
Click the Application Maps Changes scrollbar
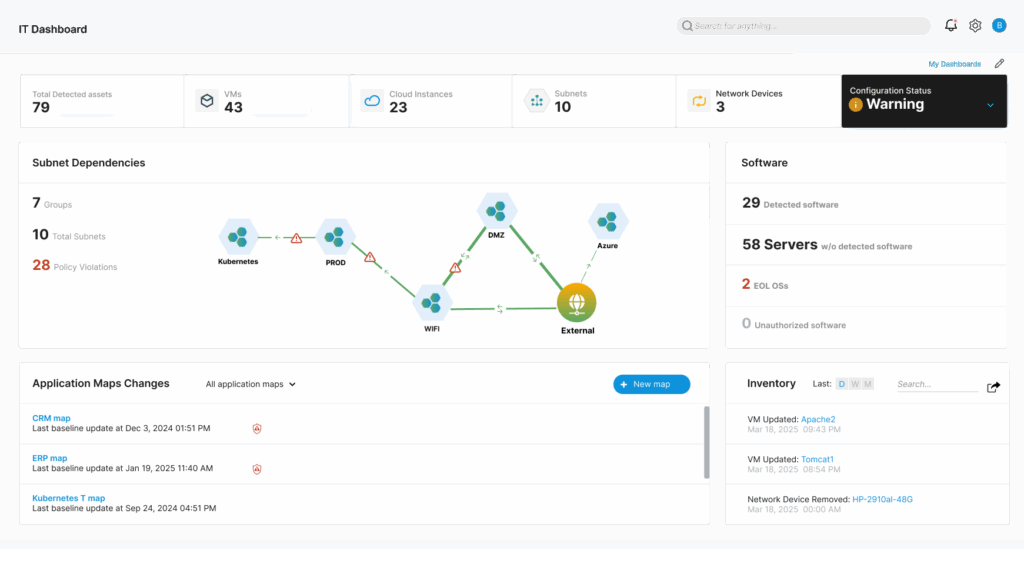tap(707, 443)
